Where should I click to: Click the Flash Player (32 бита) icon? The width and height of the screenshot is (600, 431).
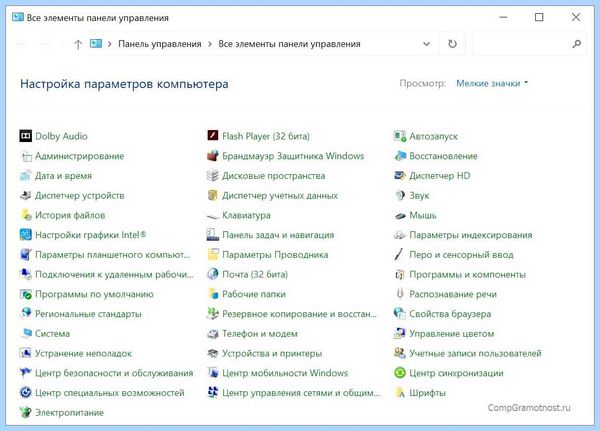(213, 136)
